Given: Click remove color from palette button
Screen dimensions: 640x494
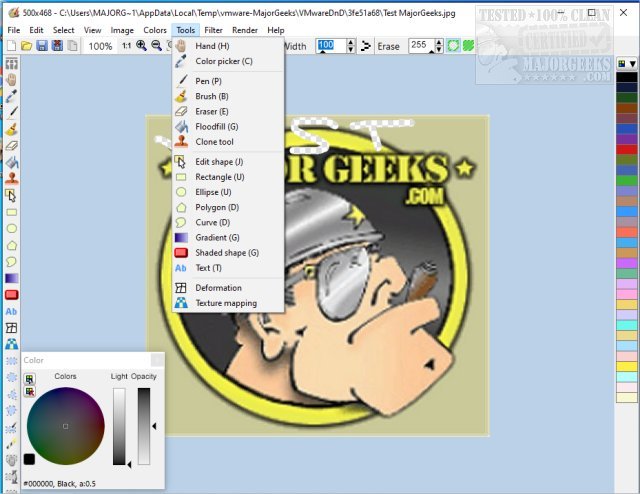Looking at the screenshot, I should pos(29,392).
